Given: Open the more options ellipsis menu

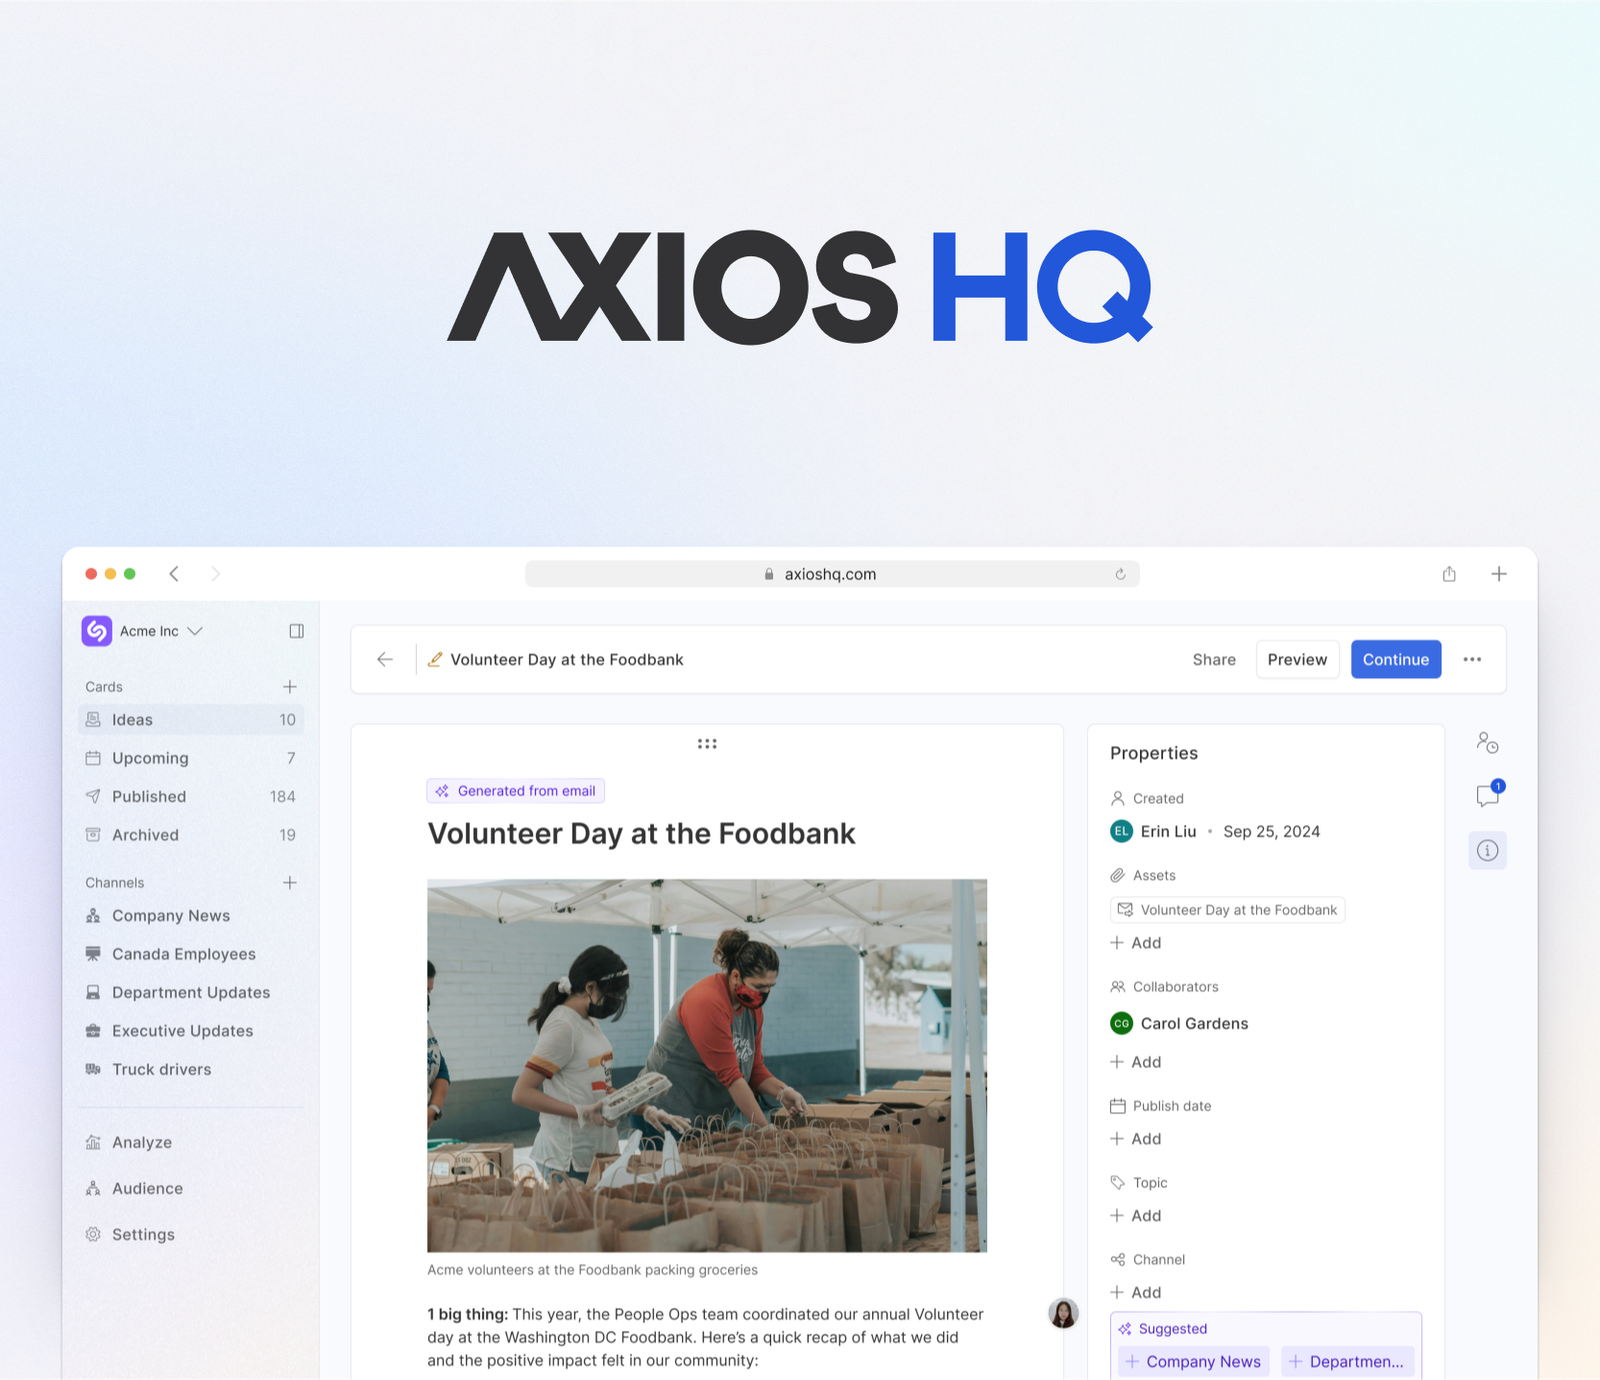Looking at the screenshot, I should point(1472,659).
